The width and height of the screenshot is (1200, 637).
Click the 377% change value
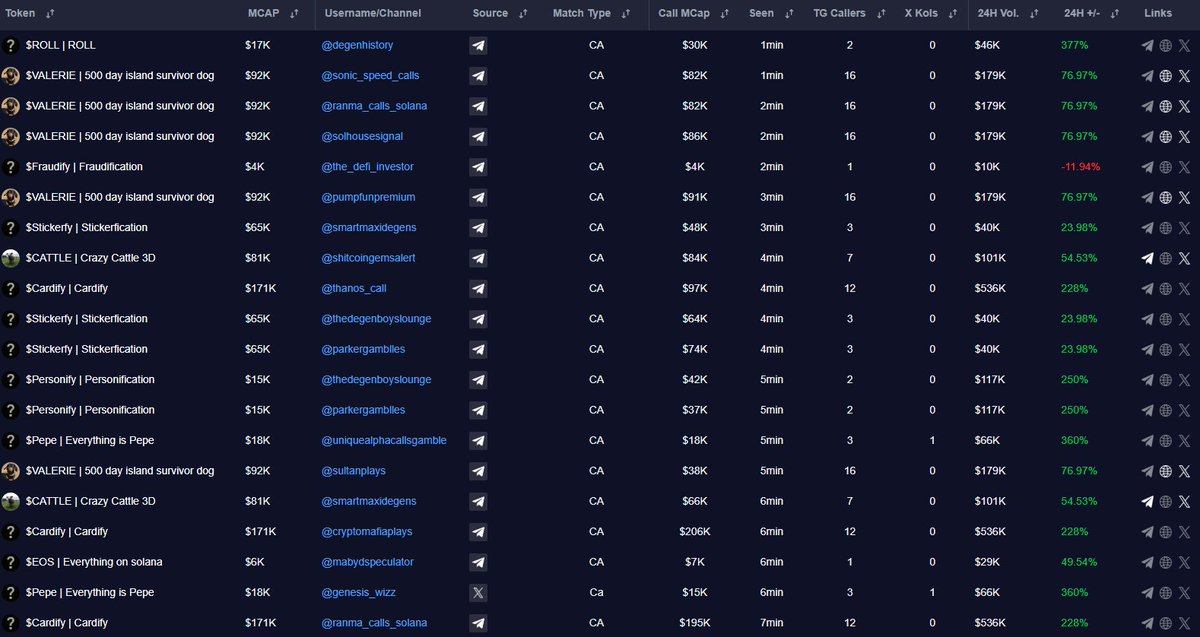click(1073, 46)
